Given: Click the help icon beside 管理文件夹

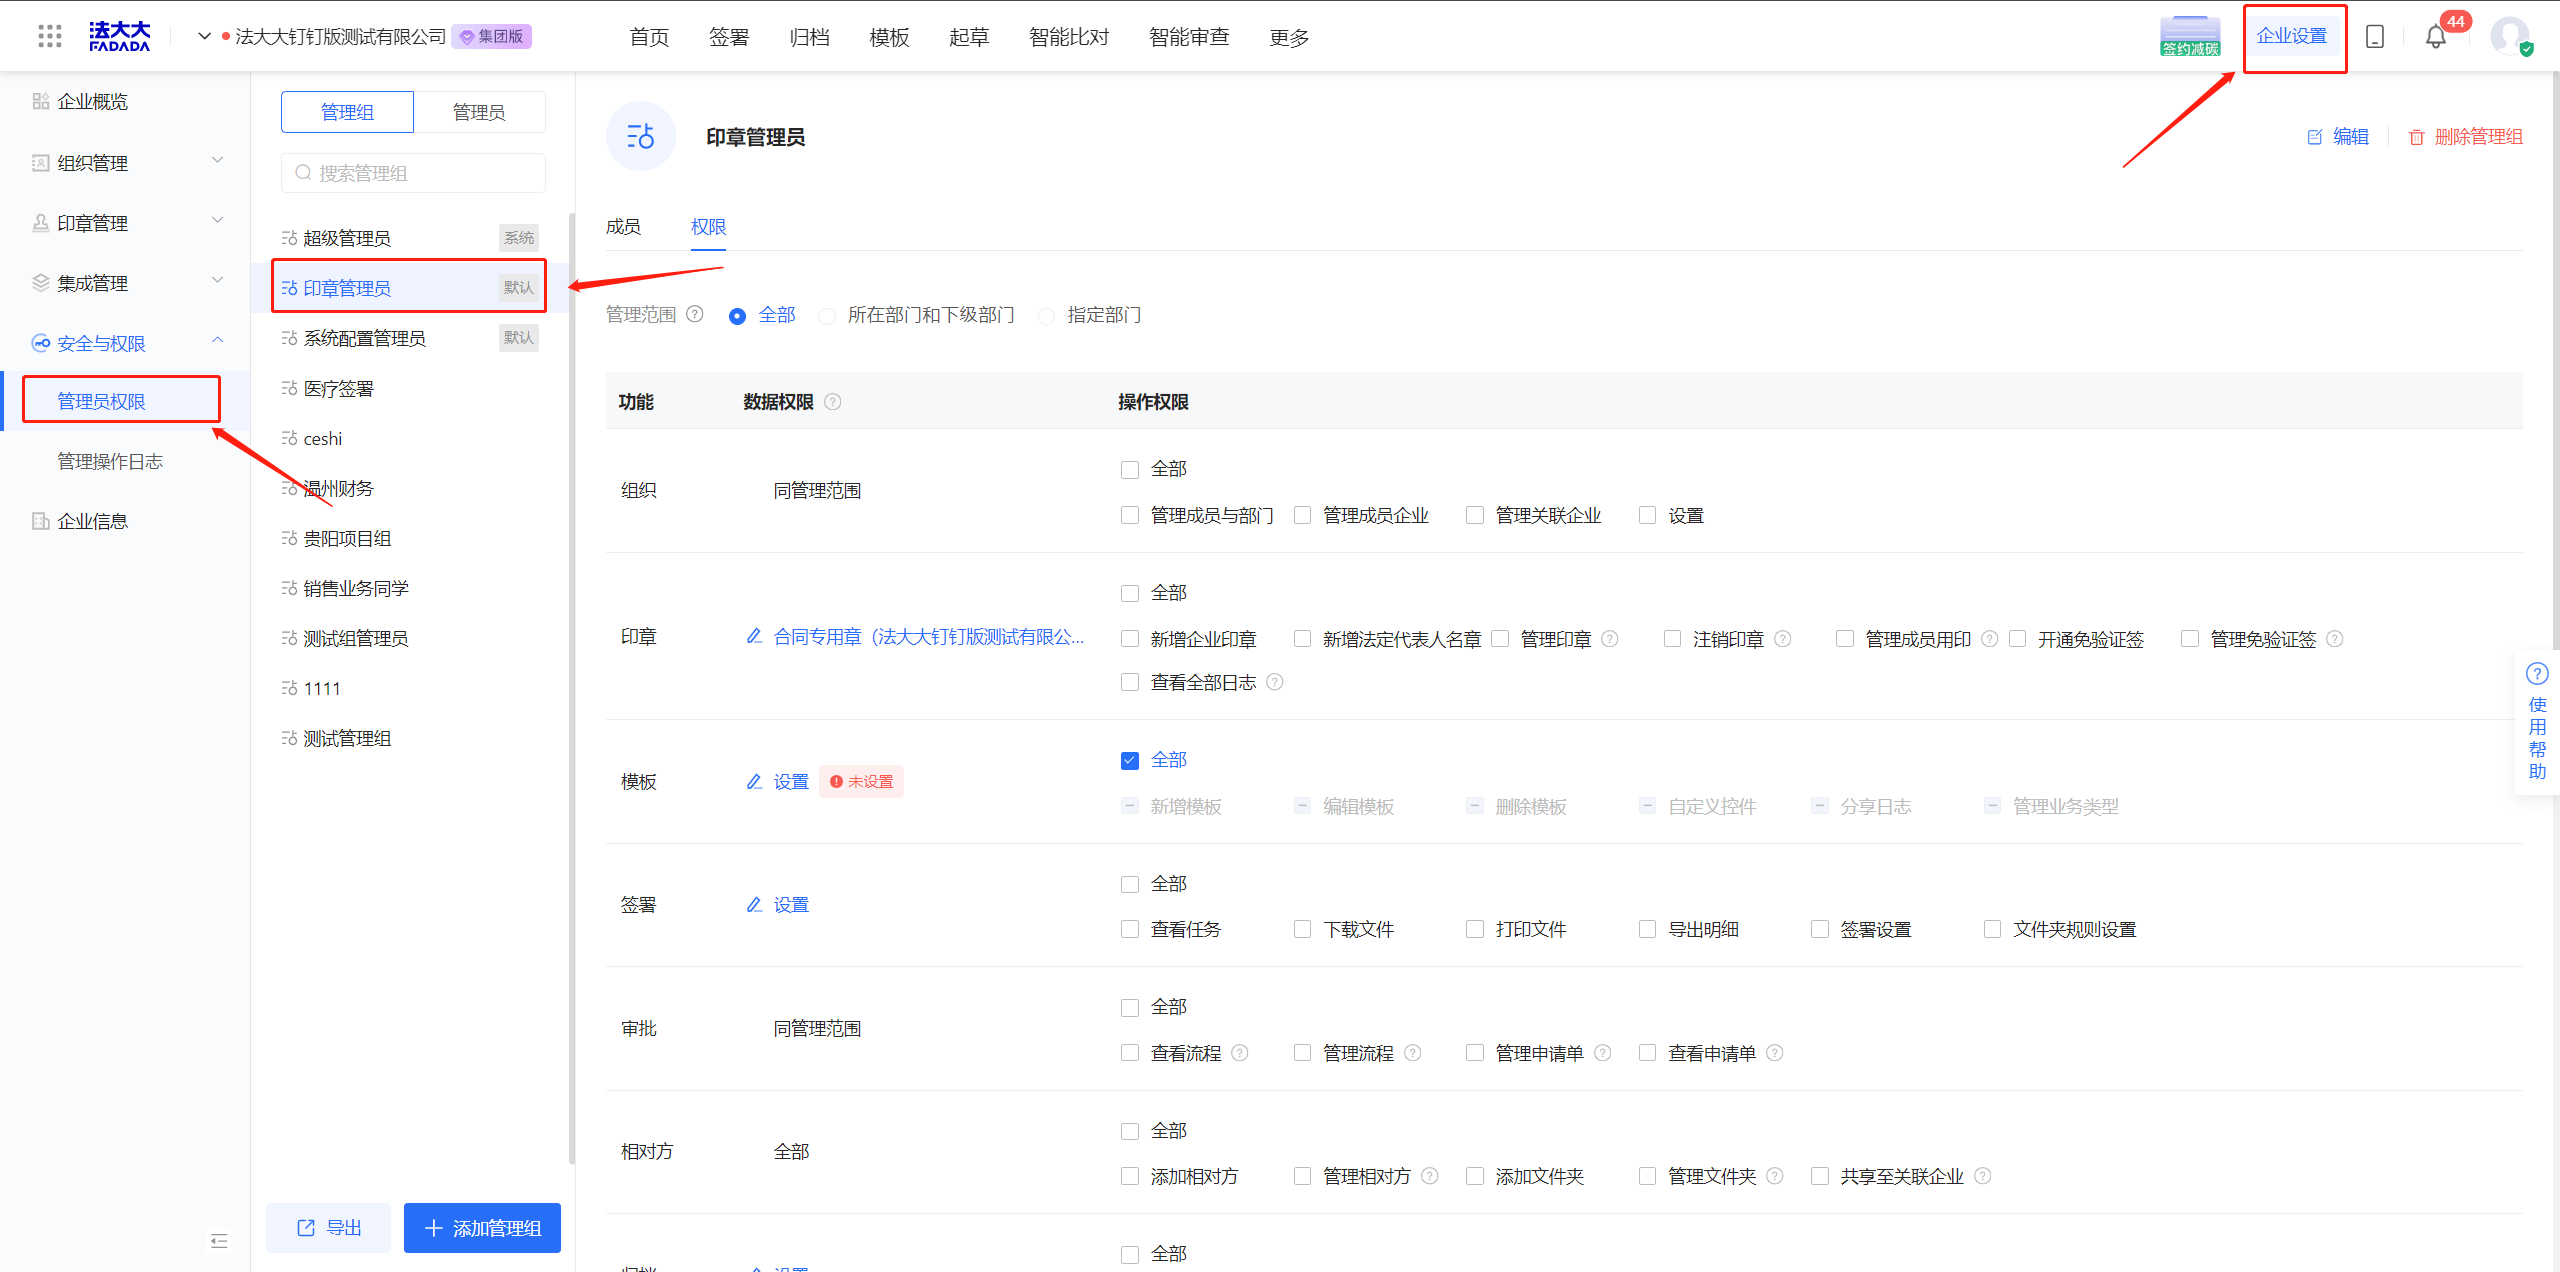Looking at the screenshot, I should pyautogui.click(x=1775, y=1176).
